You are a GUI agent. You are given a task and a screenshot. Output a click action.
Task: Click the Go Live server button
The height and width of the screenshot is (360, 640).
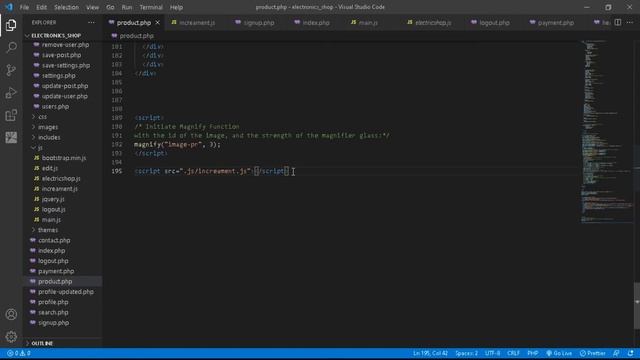point(559,353)
